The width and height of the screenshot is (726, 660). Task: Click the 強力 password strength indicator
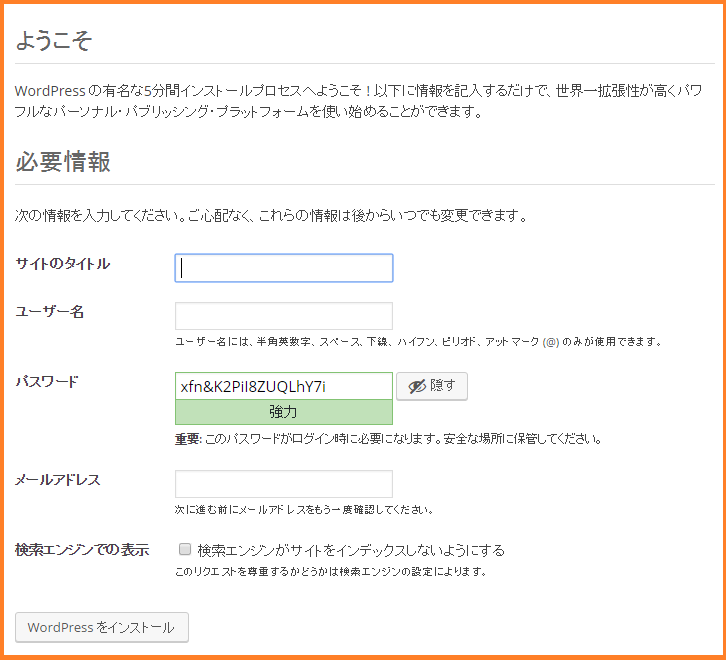(x=284, y=412)
